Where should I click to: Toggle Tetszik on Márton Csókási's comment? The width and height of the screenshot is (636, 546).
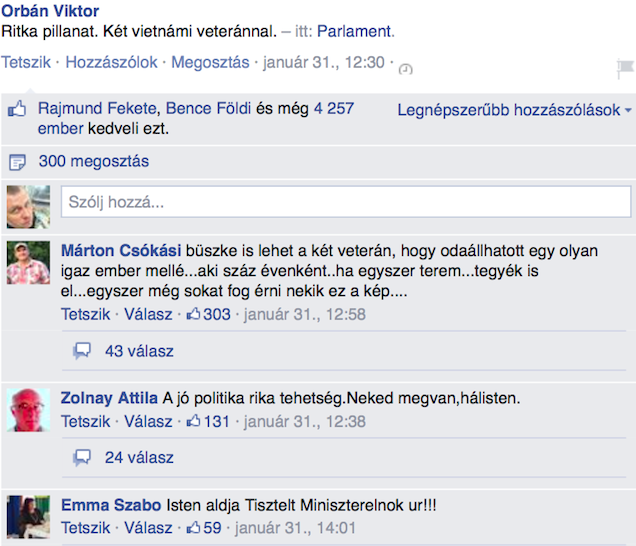click(x=86, y=315)
